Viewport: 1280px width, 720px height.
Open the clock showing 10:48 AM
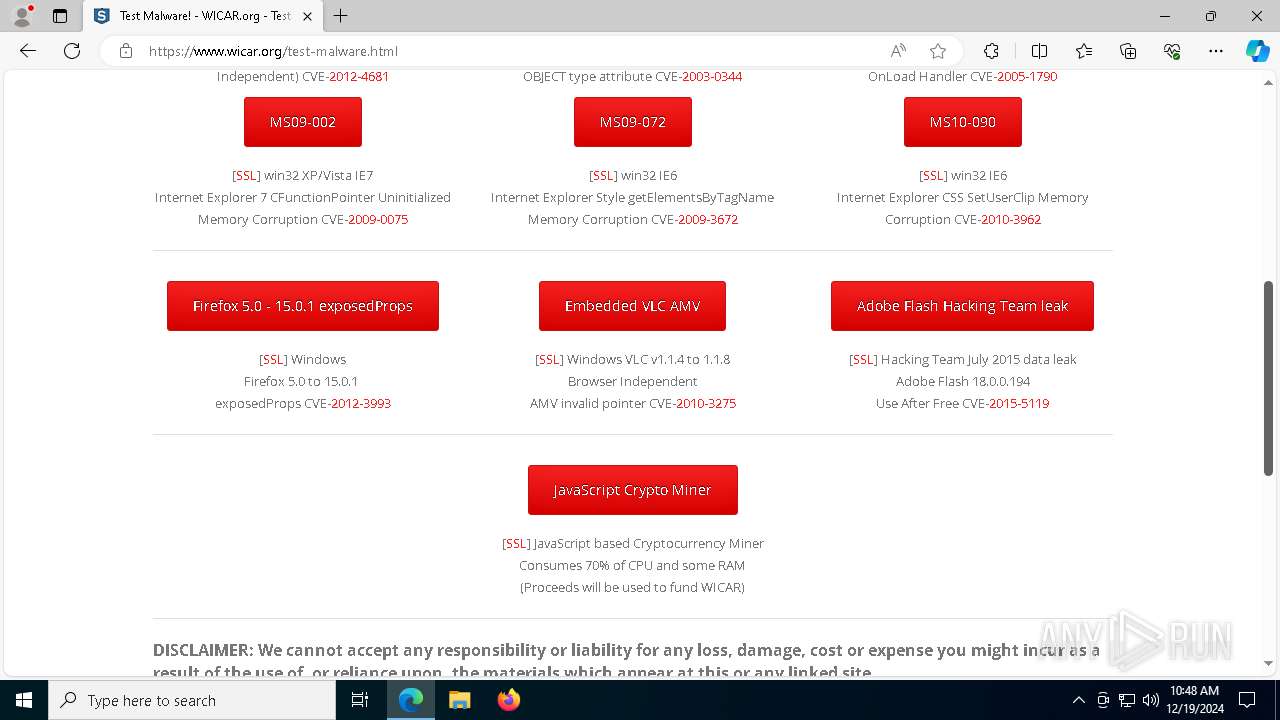(x=1193, y=700)
